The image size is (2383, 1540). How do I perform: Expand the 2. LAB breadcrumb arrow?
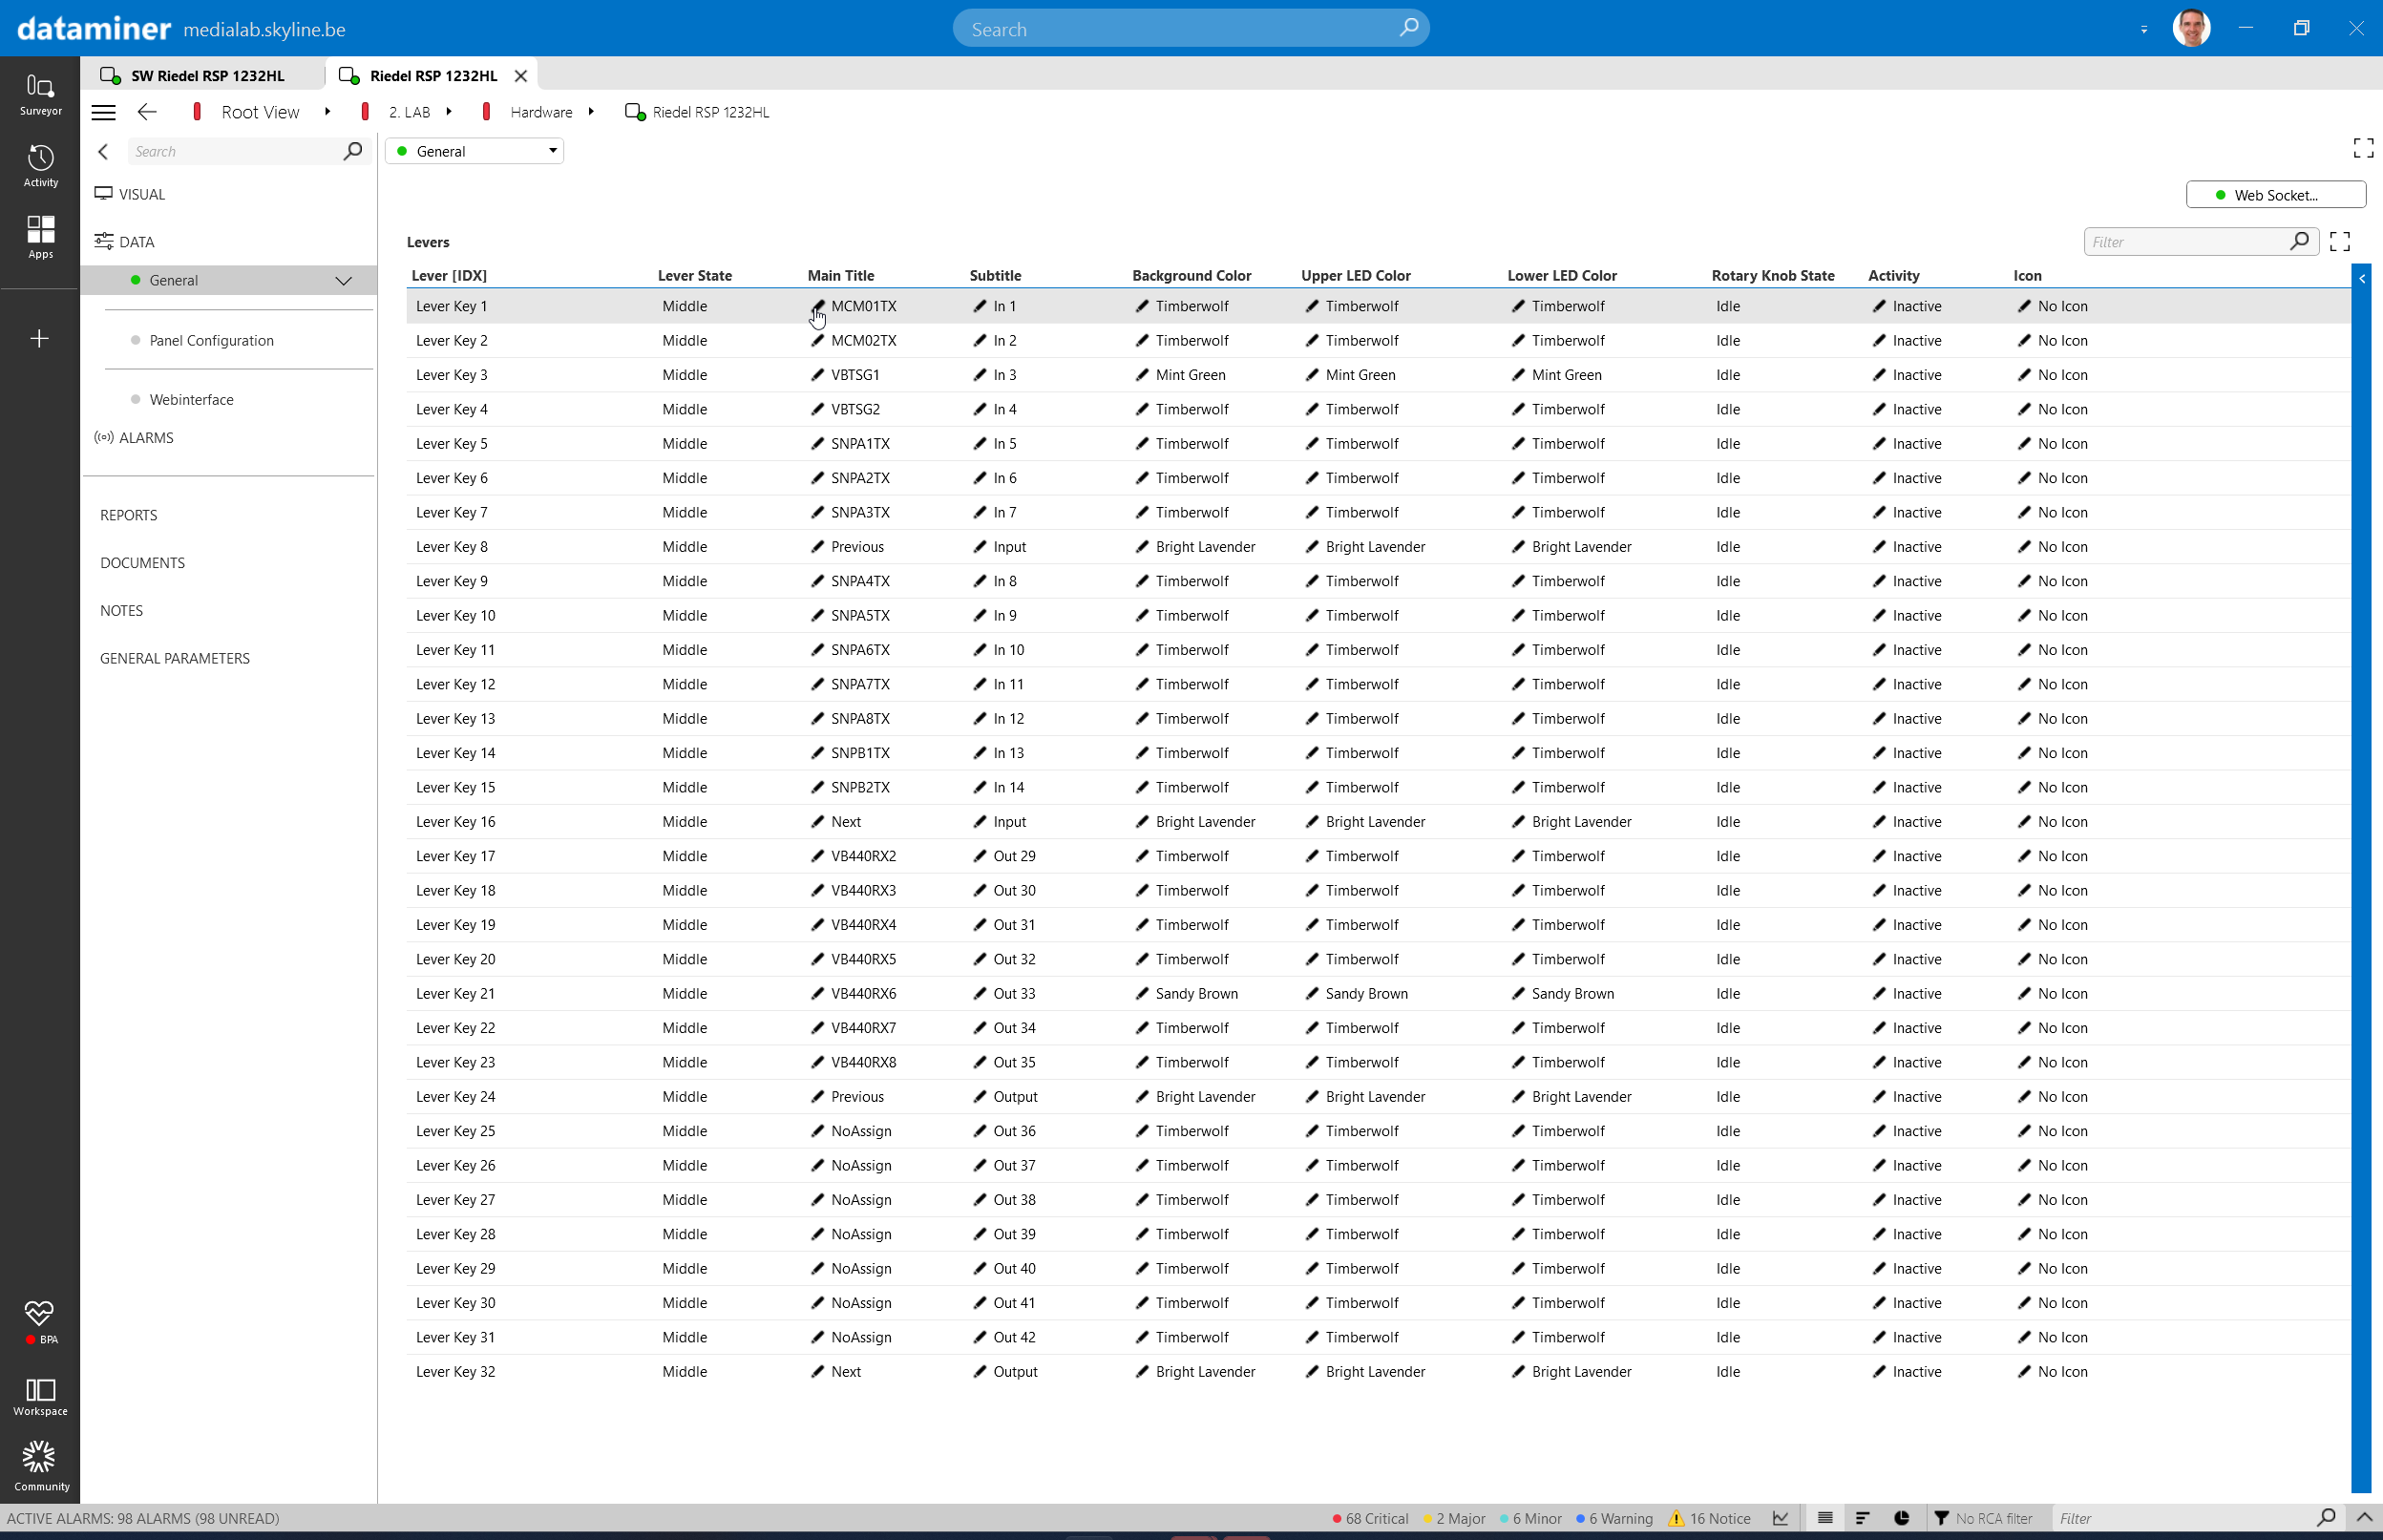448,112
